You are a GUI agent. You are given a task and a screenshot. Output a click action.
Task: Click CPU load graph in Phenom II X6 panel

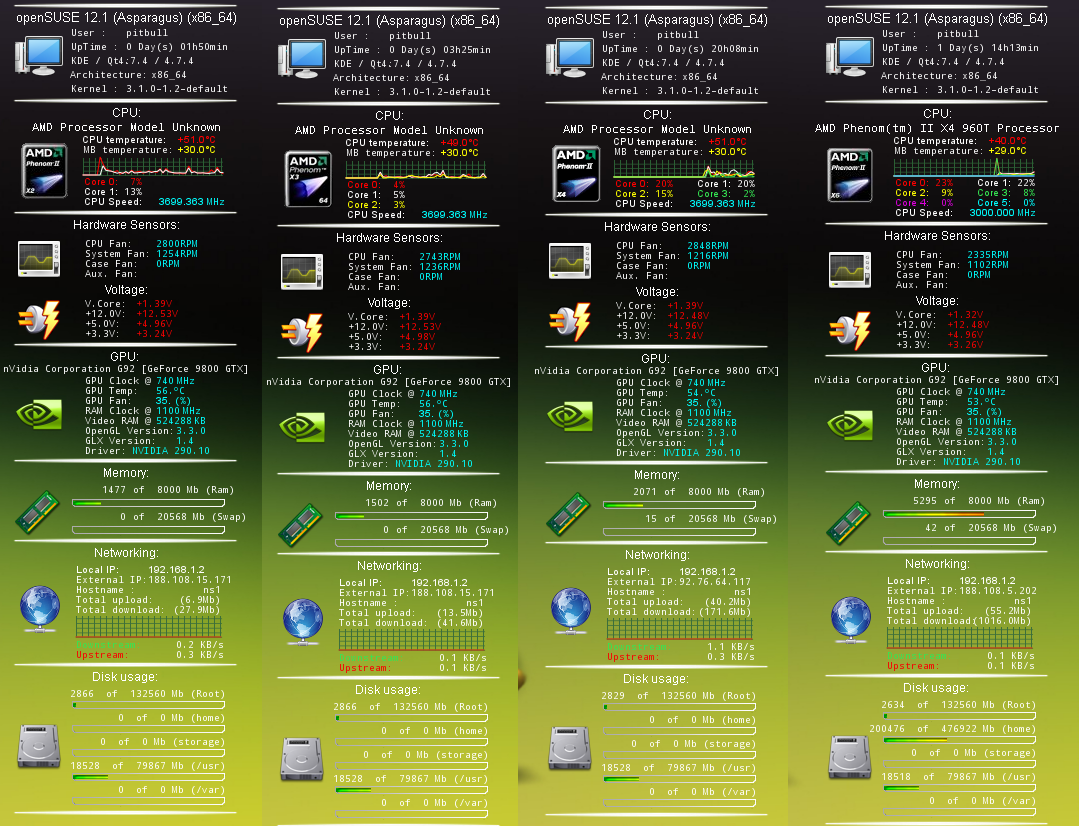[964, 167]
